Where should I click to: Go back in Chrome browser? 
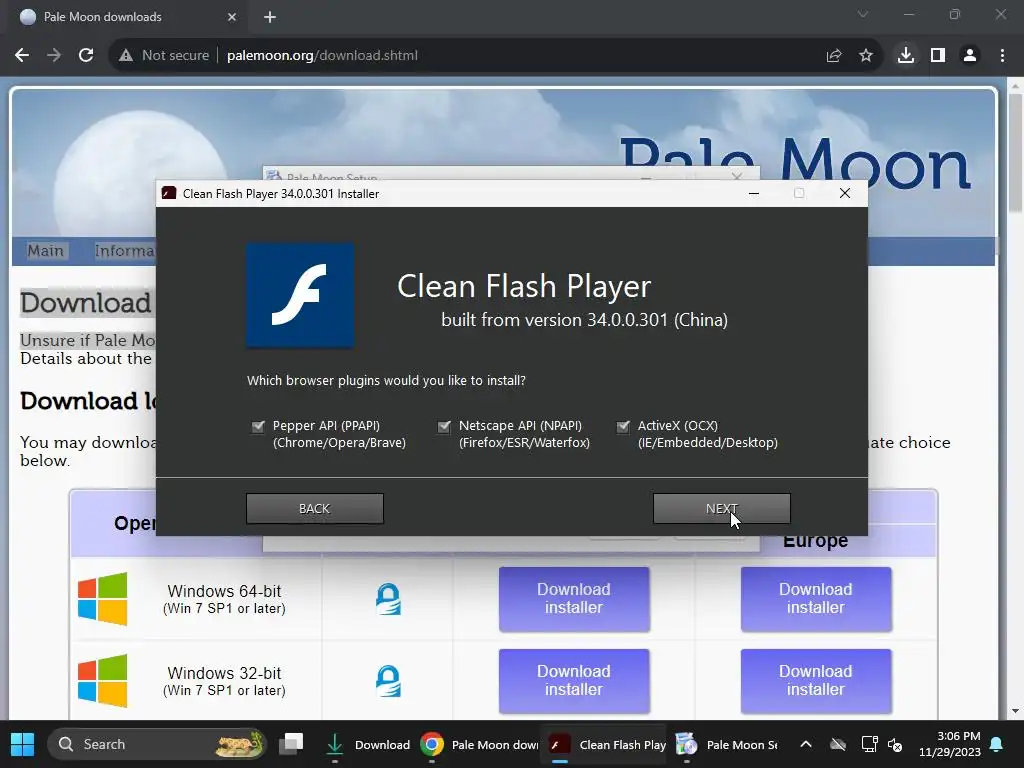(x=22, y=56)
